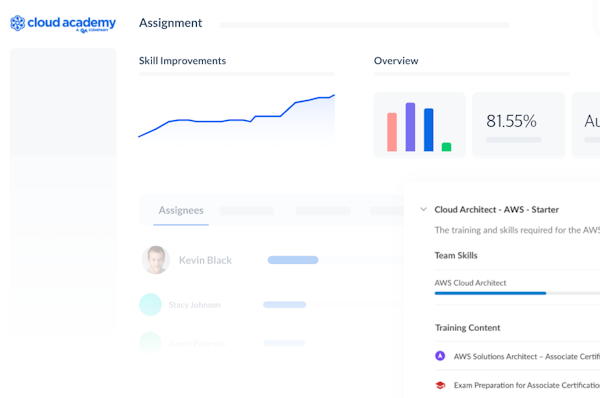Click Stacy Johnson's progress bar
This screenshot has height=398, width=600.
point(284,305)
